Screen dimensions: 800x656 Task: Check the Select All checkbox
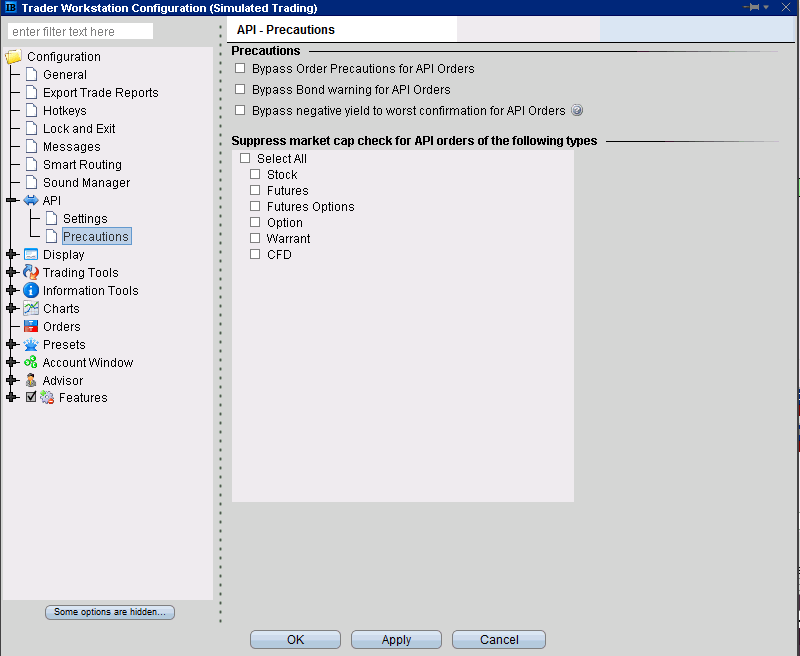pos(245,158)
